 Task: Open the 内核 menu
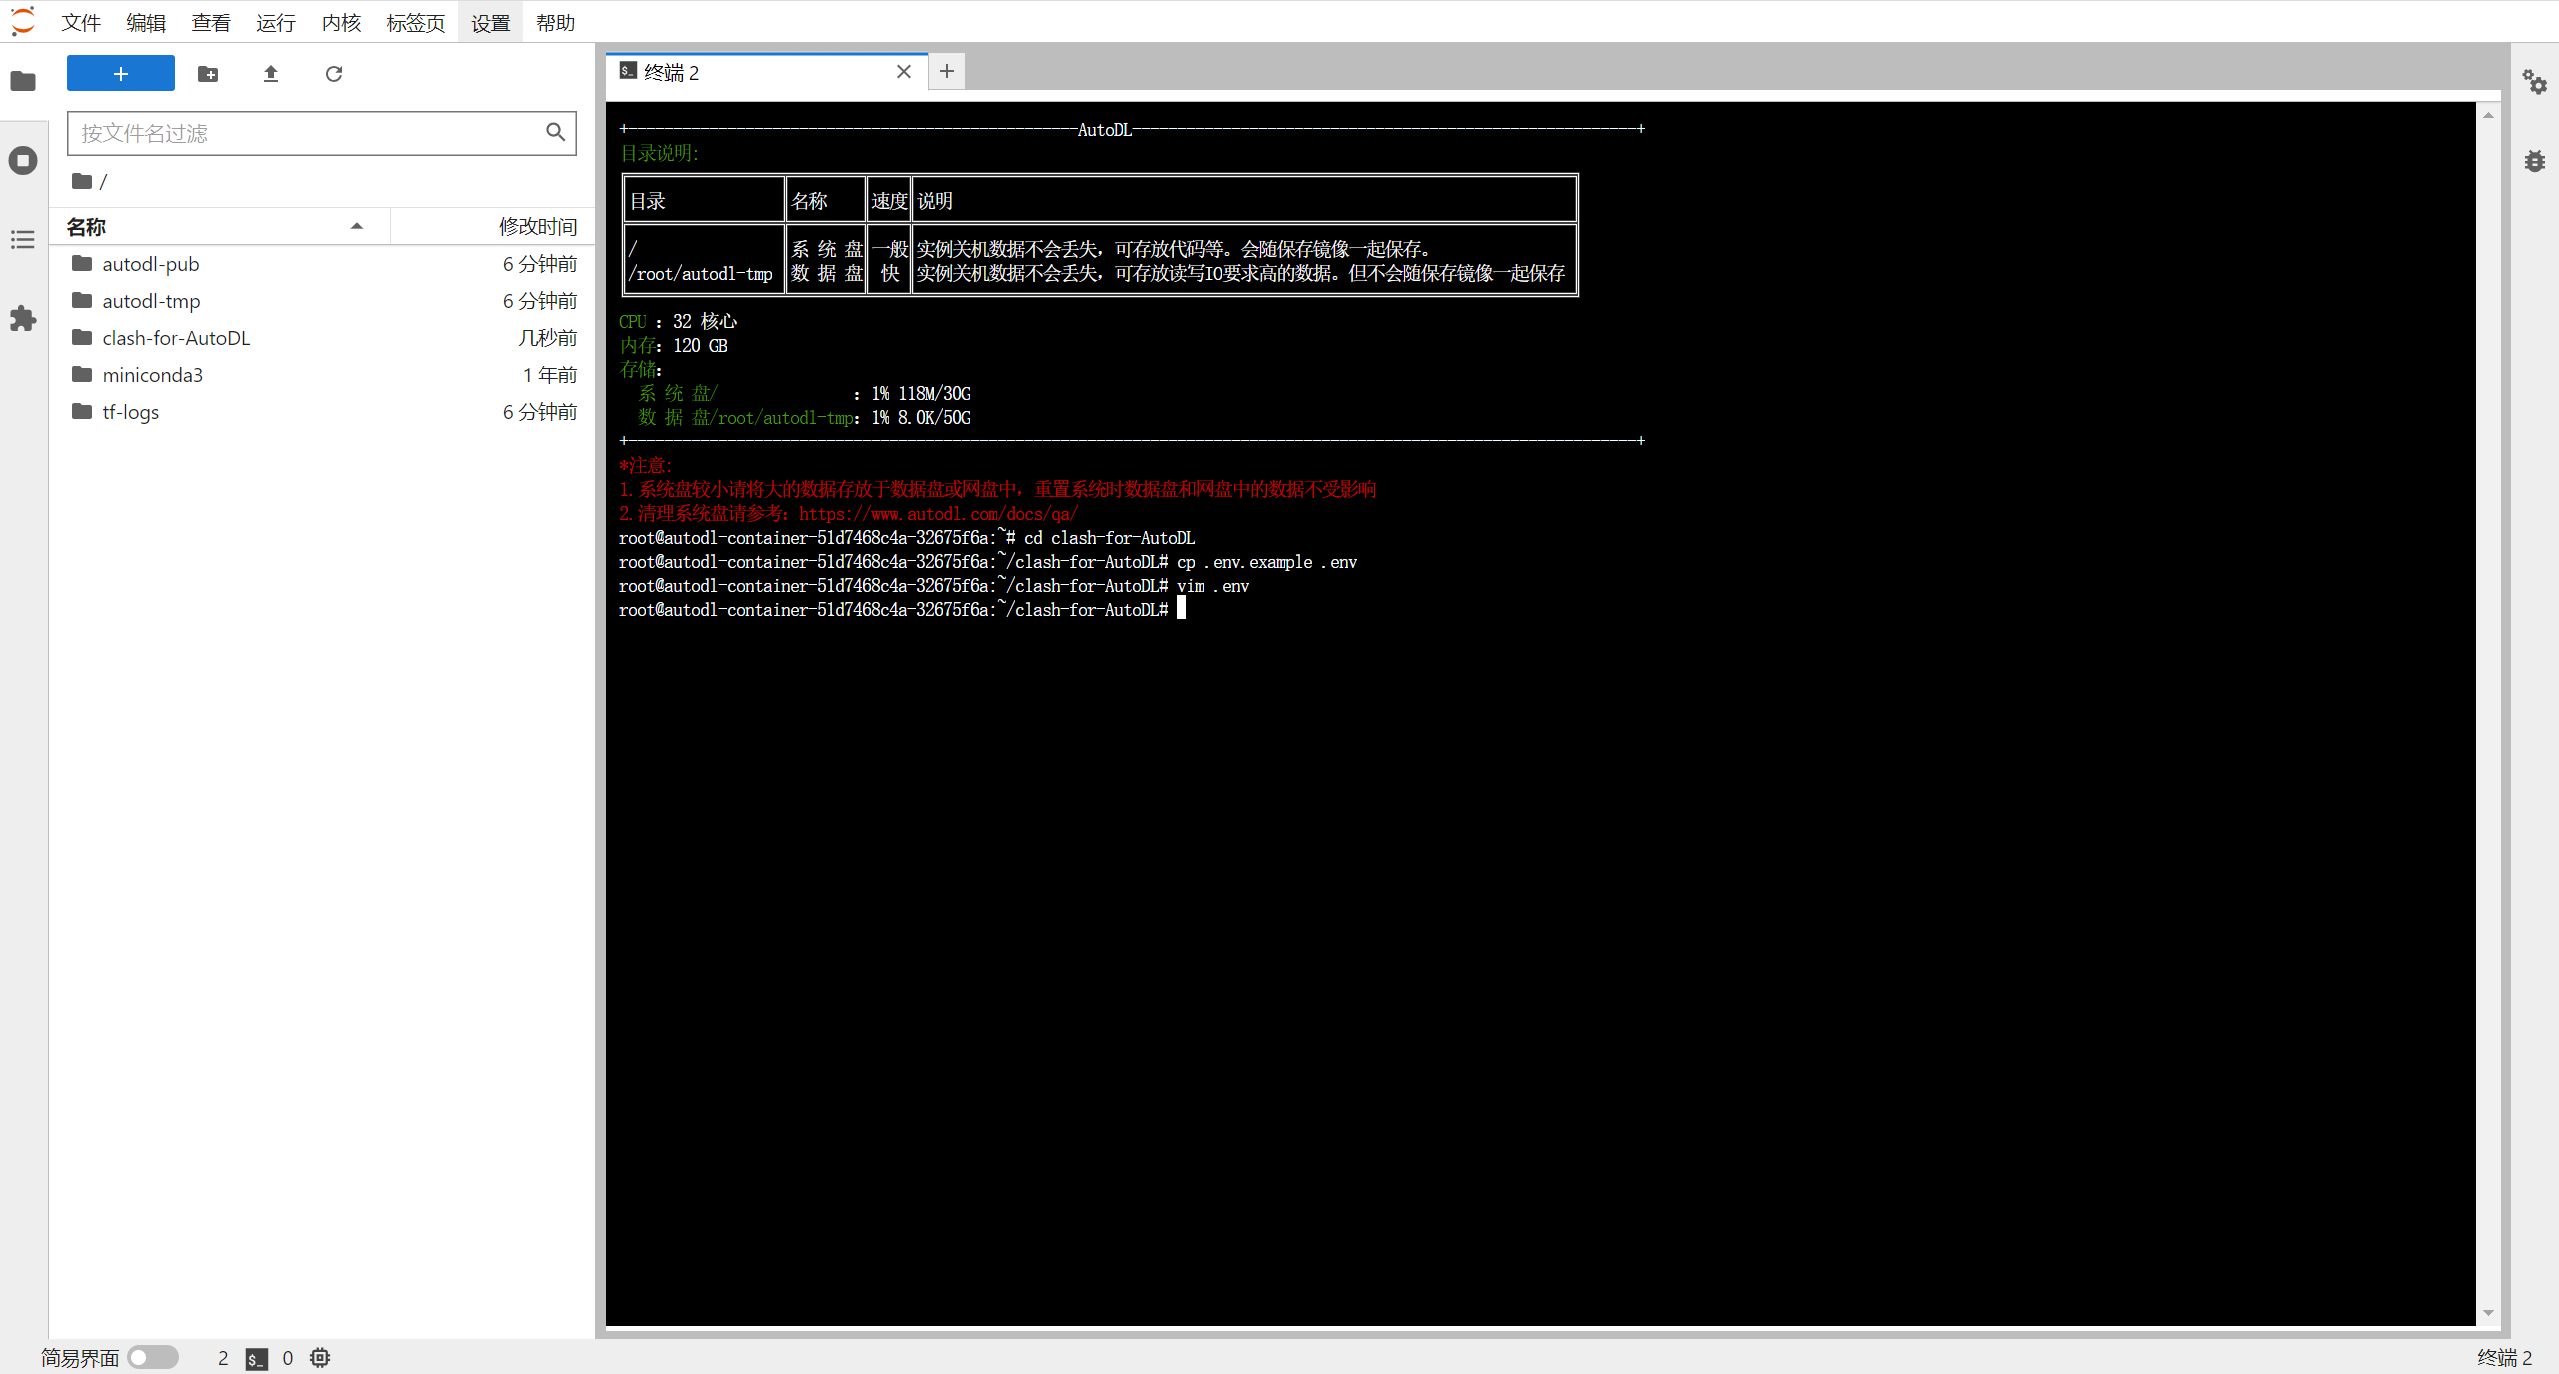coord(341,22)
